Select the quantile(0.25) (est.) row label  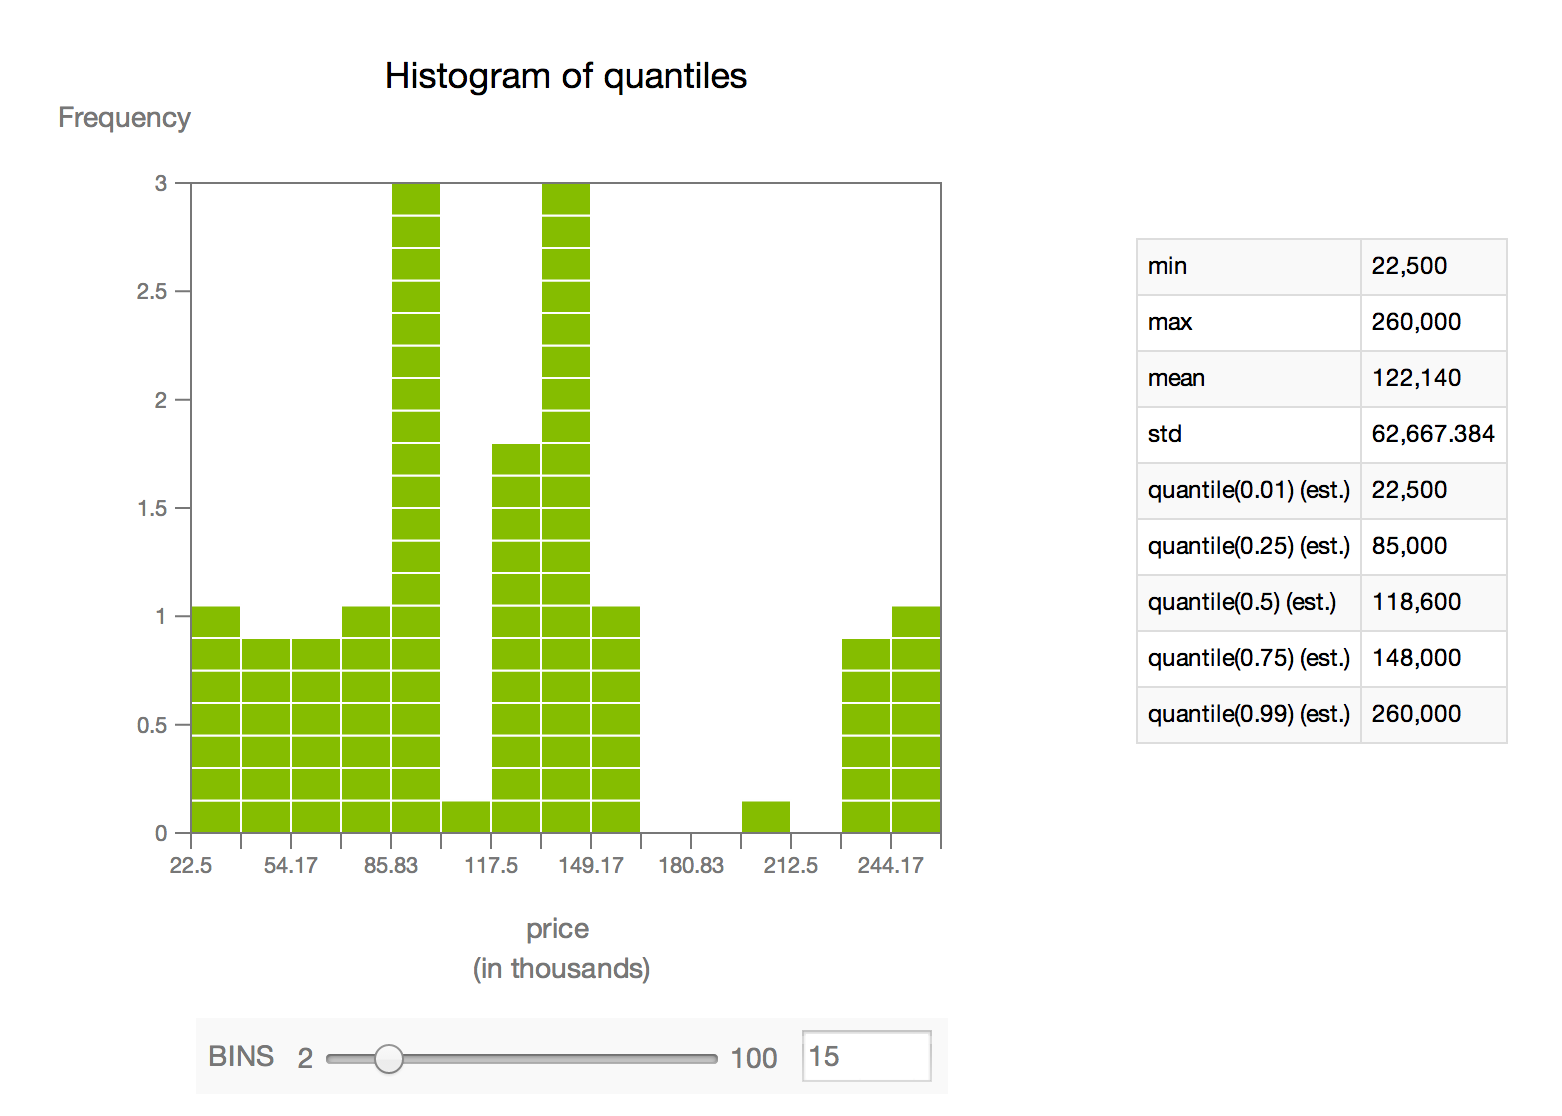pos(1248,546)
